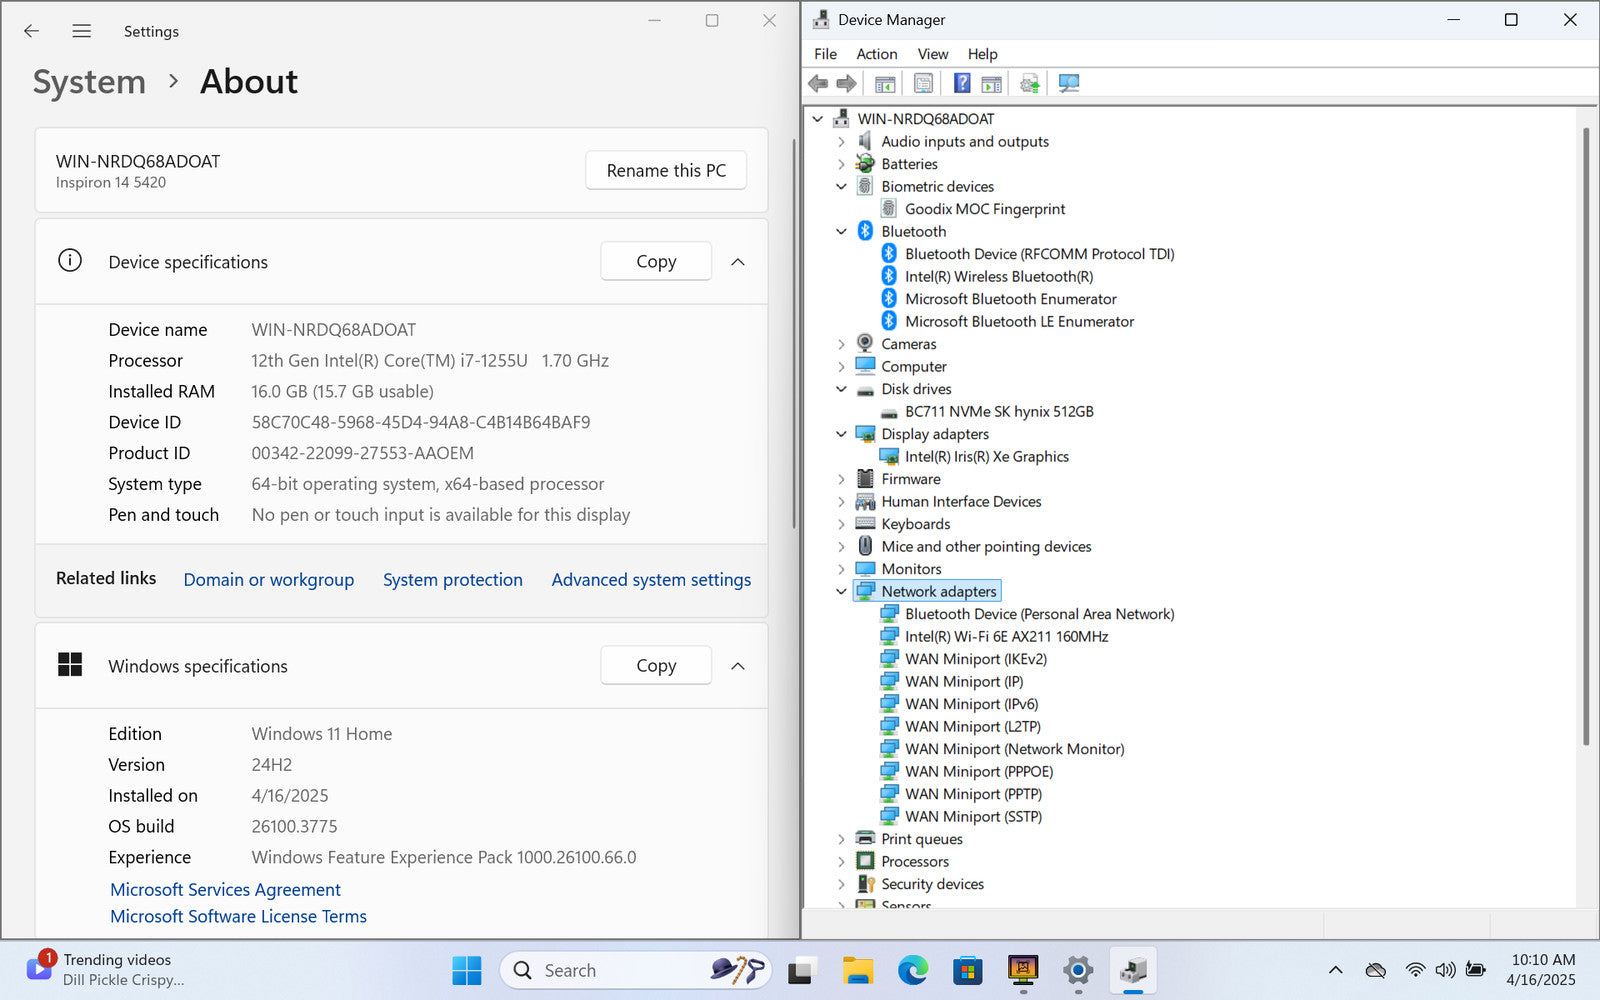
Task: Open Microsoft Edge from the taskbar
Action: 912,970
